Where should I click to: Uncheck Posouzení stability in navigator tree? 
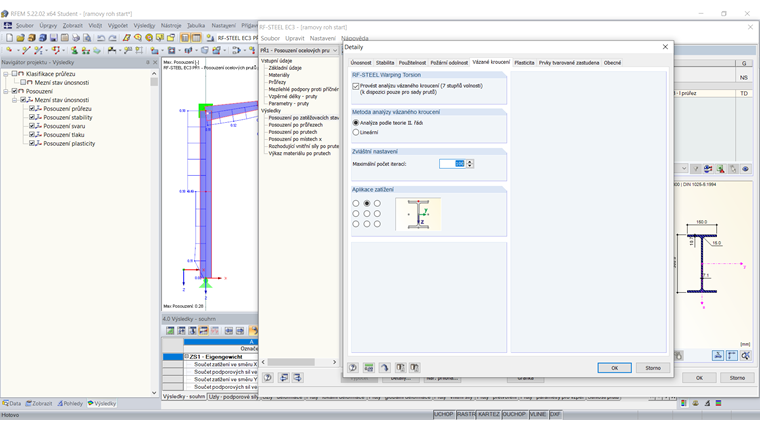pyautogui.click(x=32, y=117)
